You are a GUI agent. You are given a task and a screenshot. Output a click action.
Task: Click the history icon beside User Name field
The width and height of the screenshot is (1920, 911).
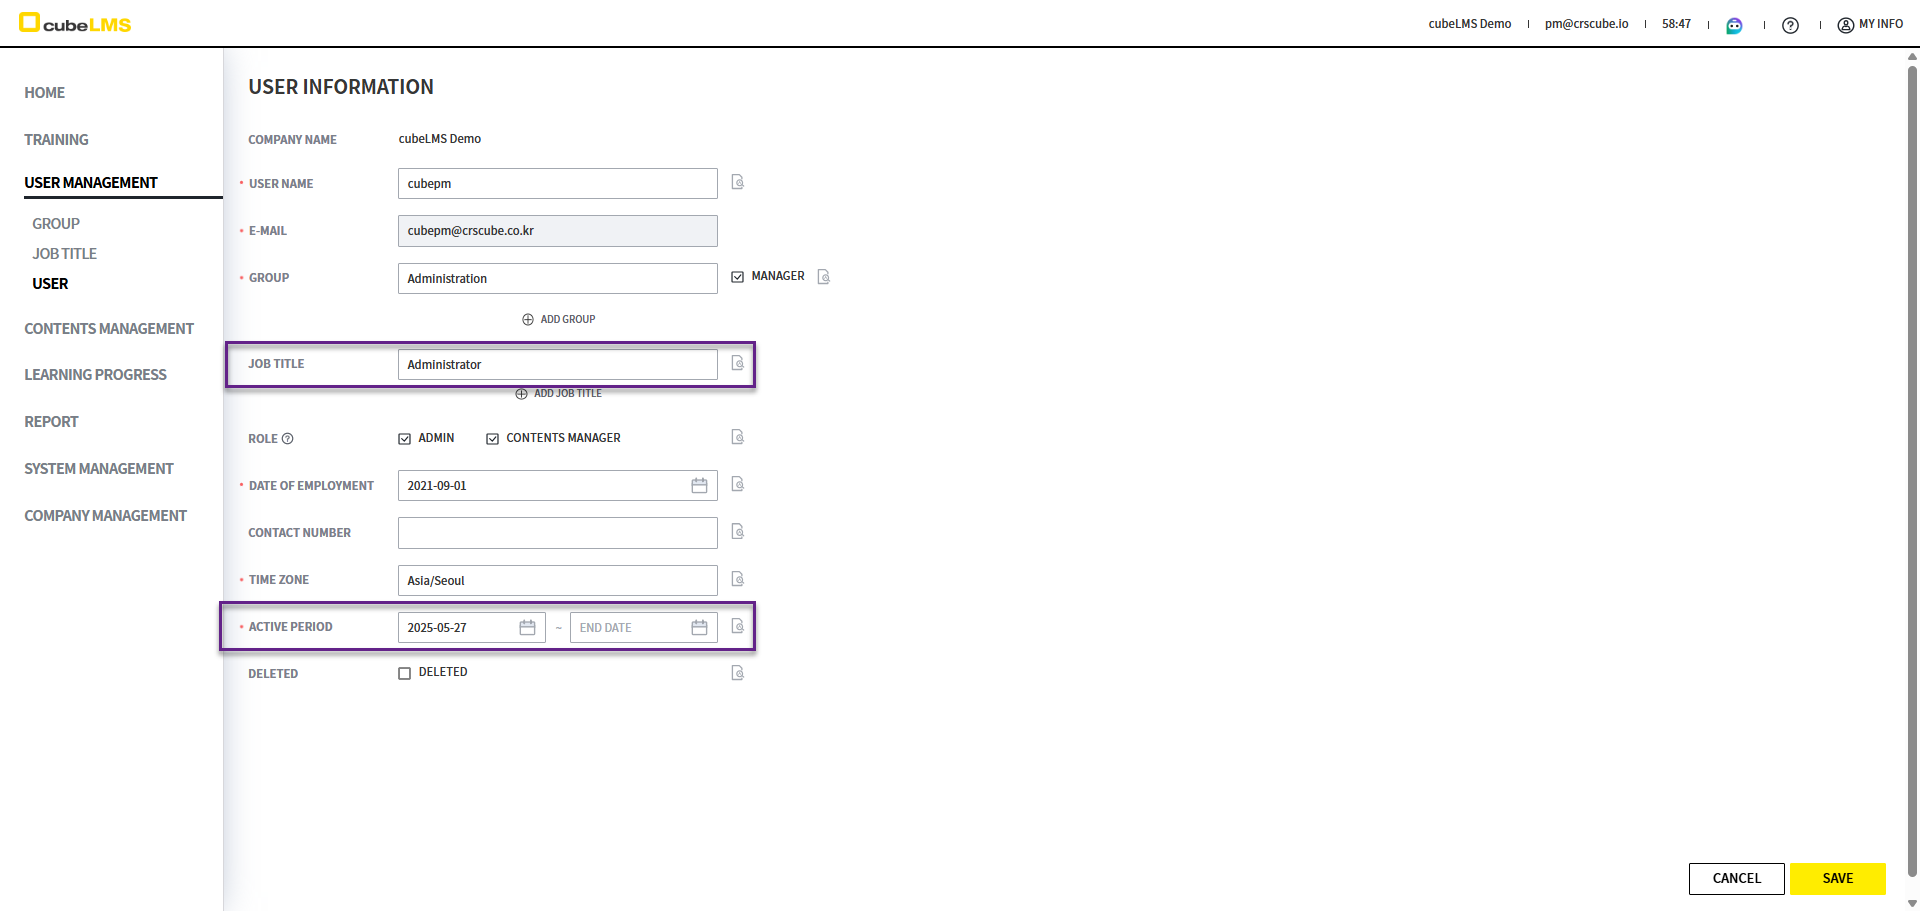click(x=737, y=182)
